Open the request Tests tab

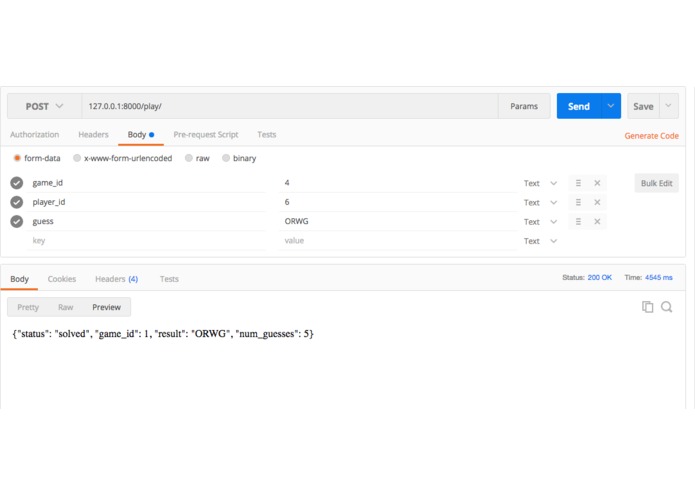(x=266, y=134)
